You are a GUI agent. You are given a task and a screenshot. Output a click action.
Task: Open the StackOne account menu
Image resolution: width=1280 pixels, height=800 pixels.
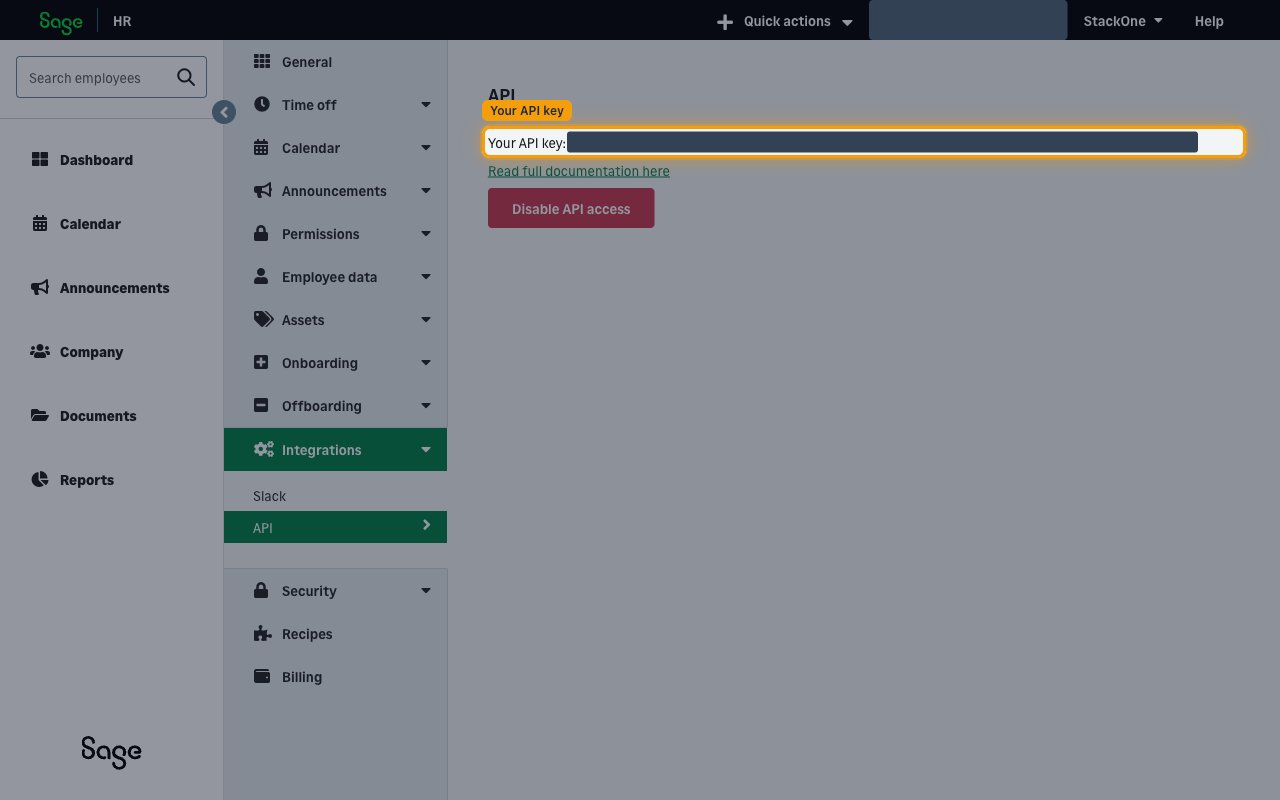click(1123, 21)
